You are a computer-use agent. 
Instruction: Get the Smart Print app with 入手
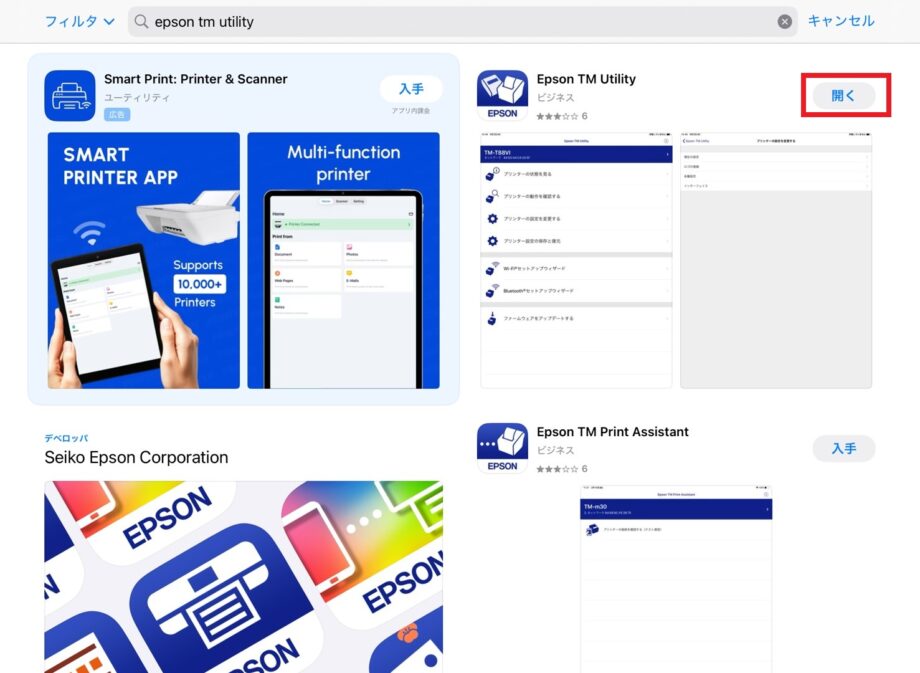point(411,89)
